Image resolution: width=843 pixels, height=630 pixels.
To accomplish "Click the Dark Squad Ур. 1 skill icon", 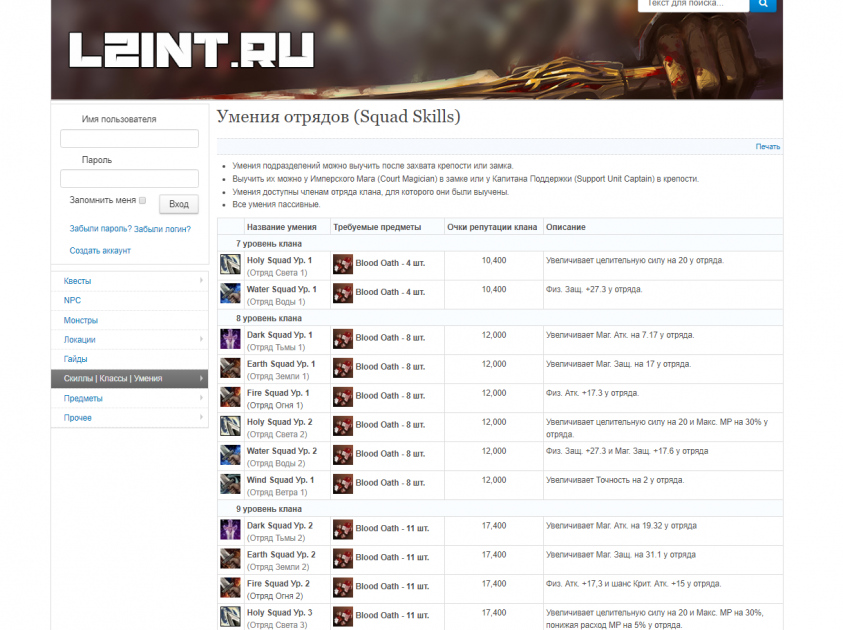I will [230, 339].
